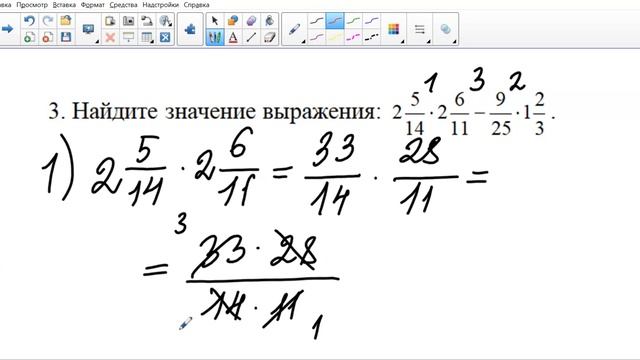Choose the black pen line style
The image size is (640, 360).
click(x=316, y=20)
